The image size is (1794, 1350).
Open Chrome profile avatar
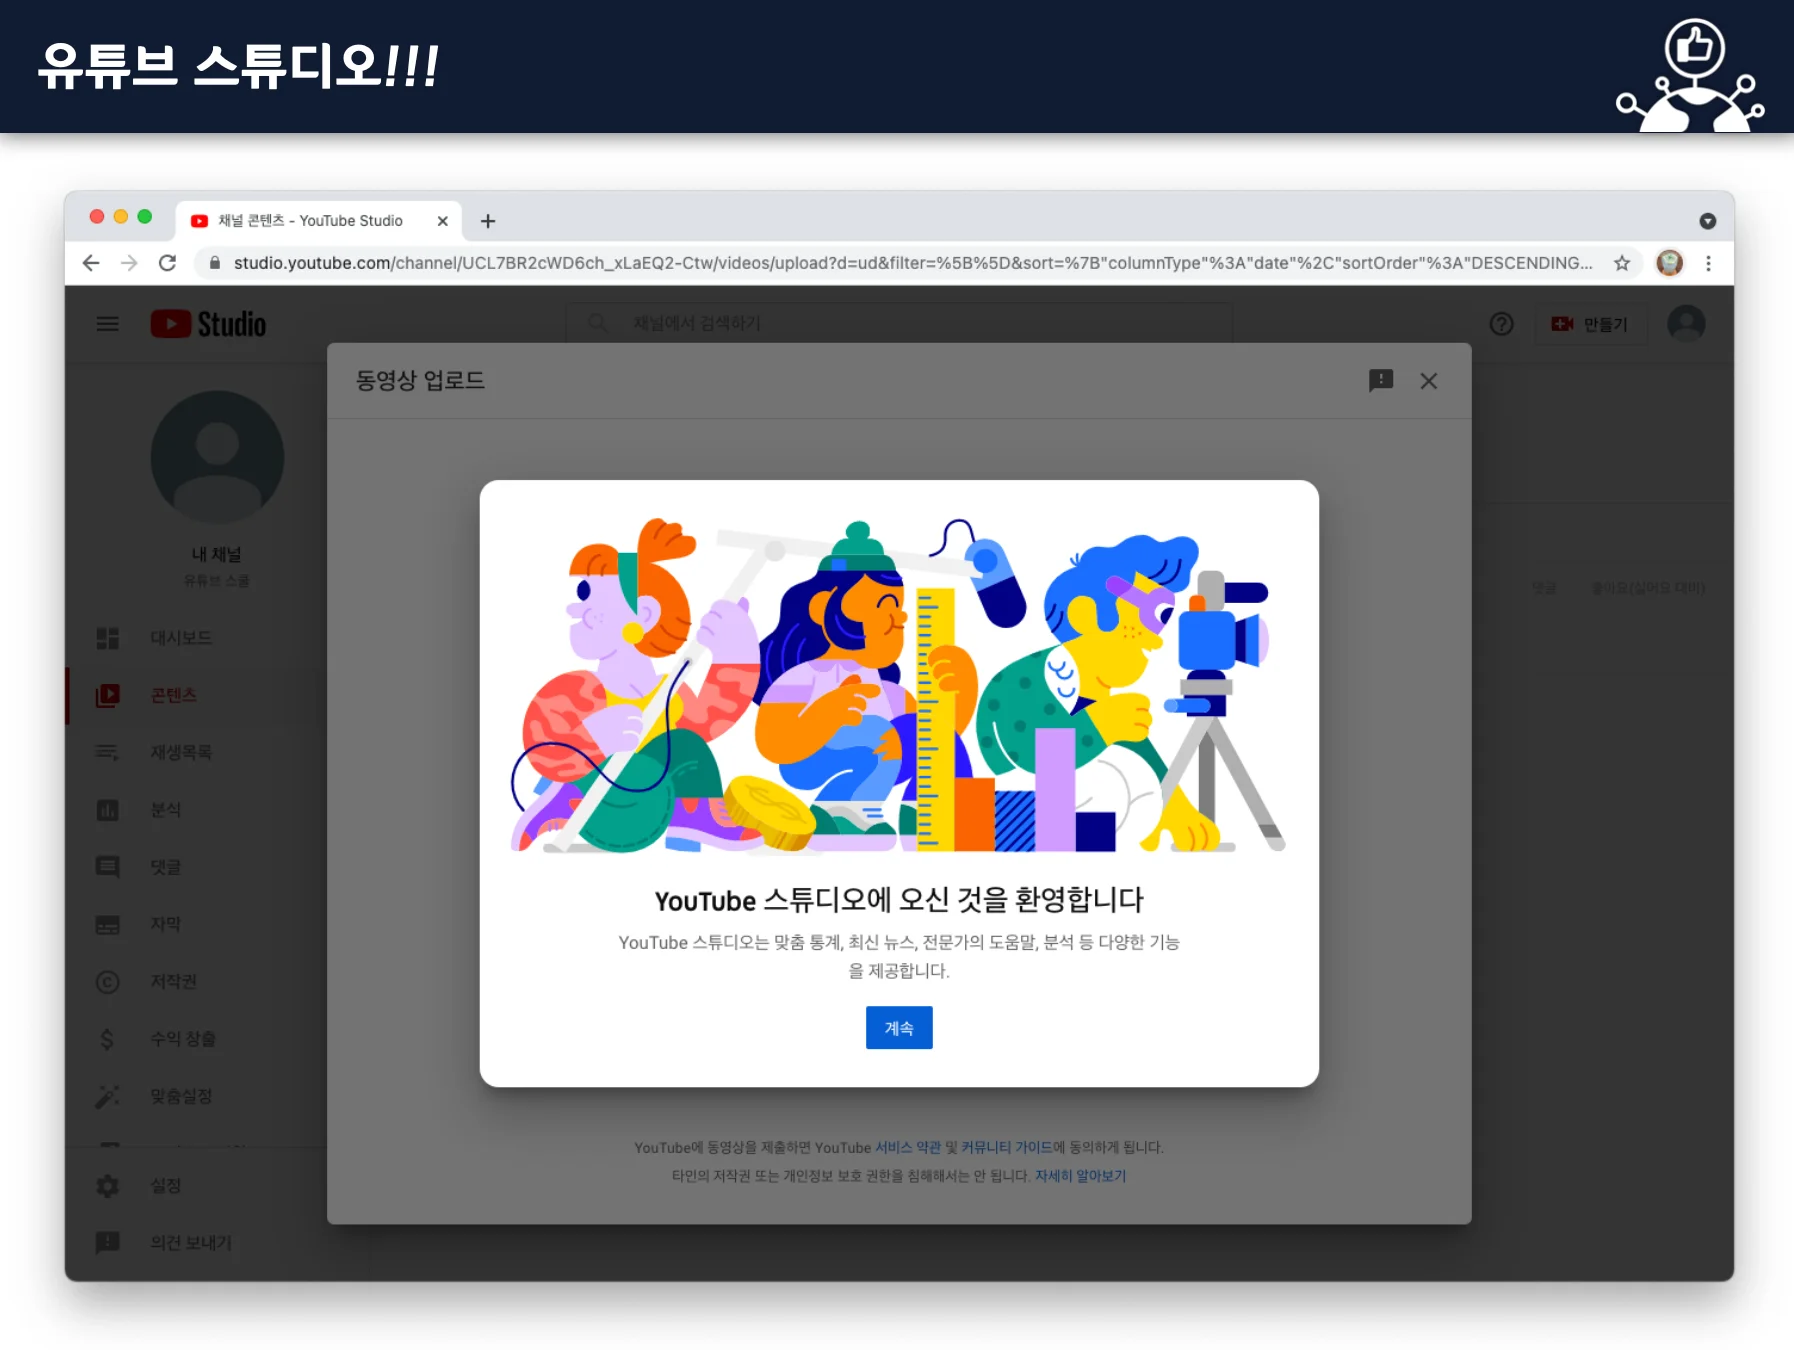coord(1669,263)
